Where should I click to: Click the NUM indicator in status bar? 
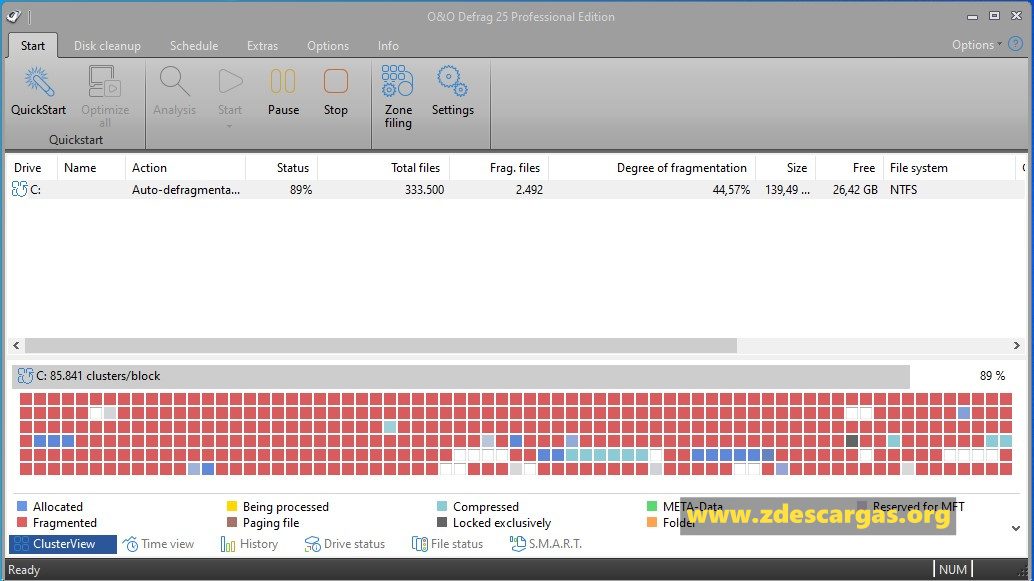pyautogui.click(x=952, y=569)
